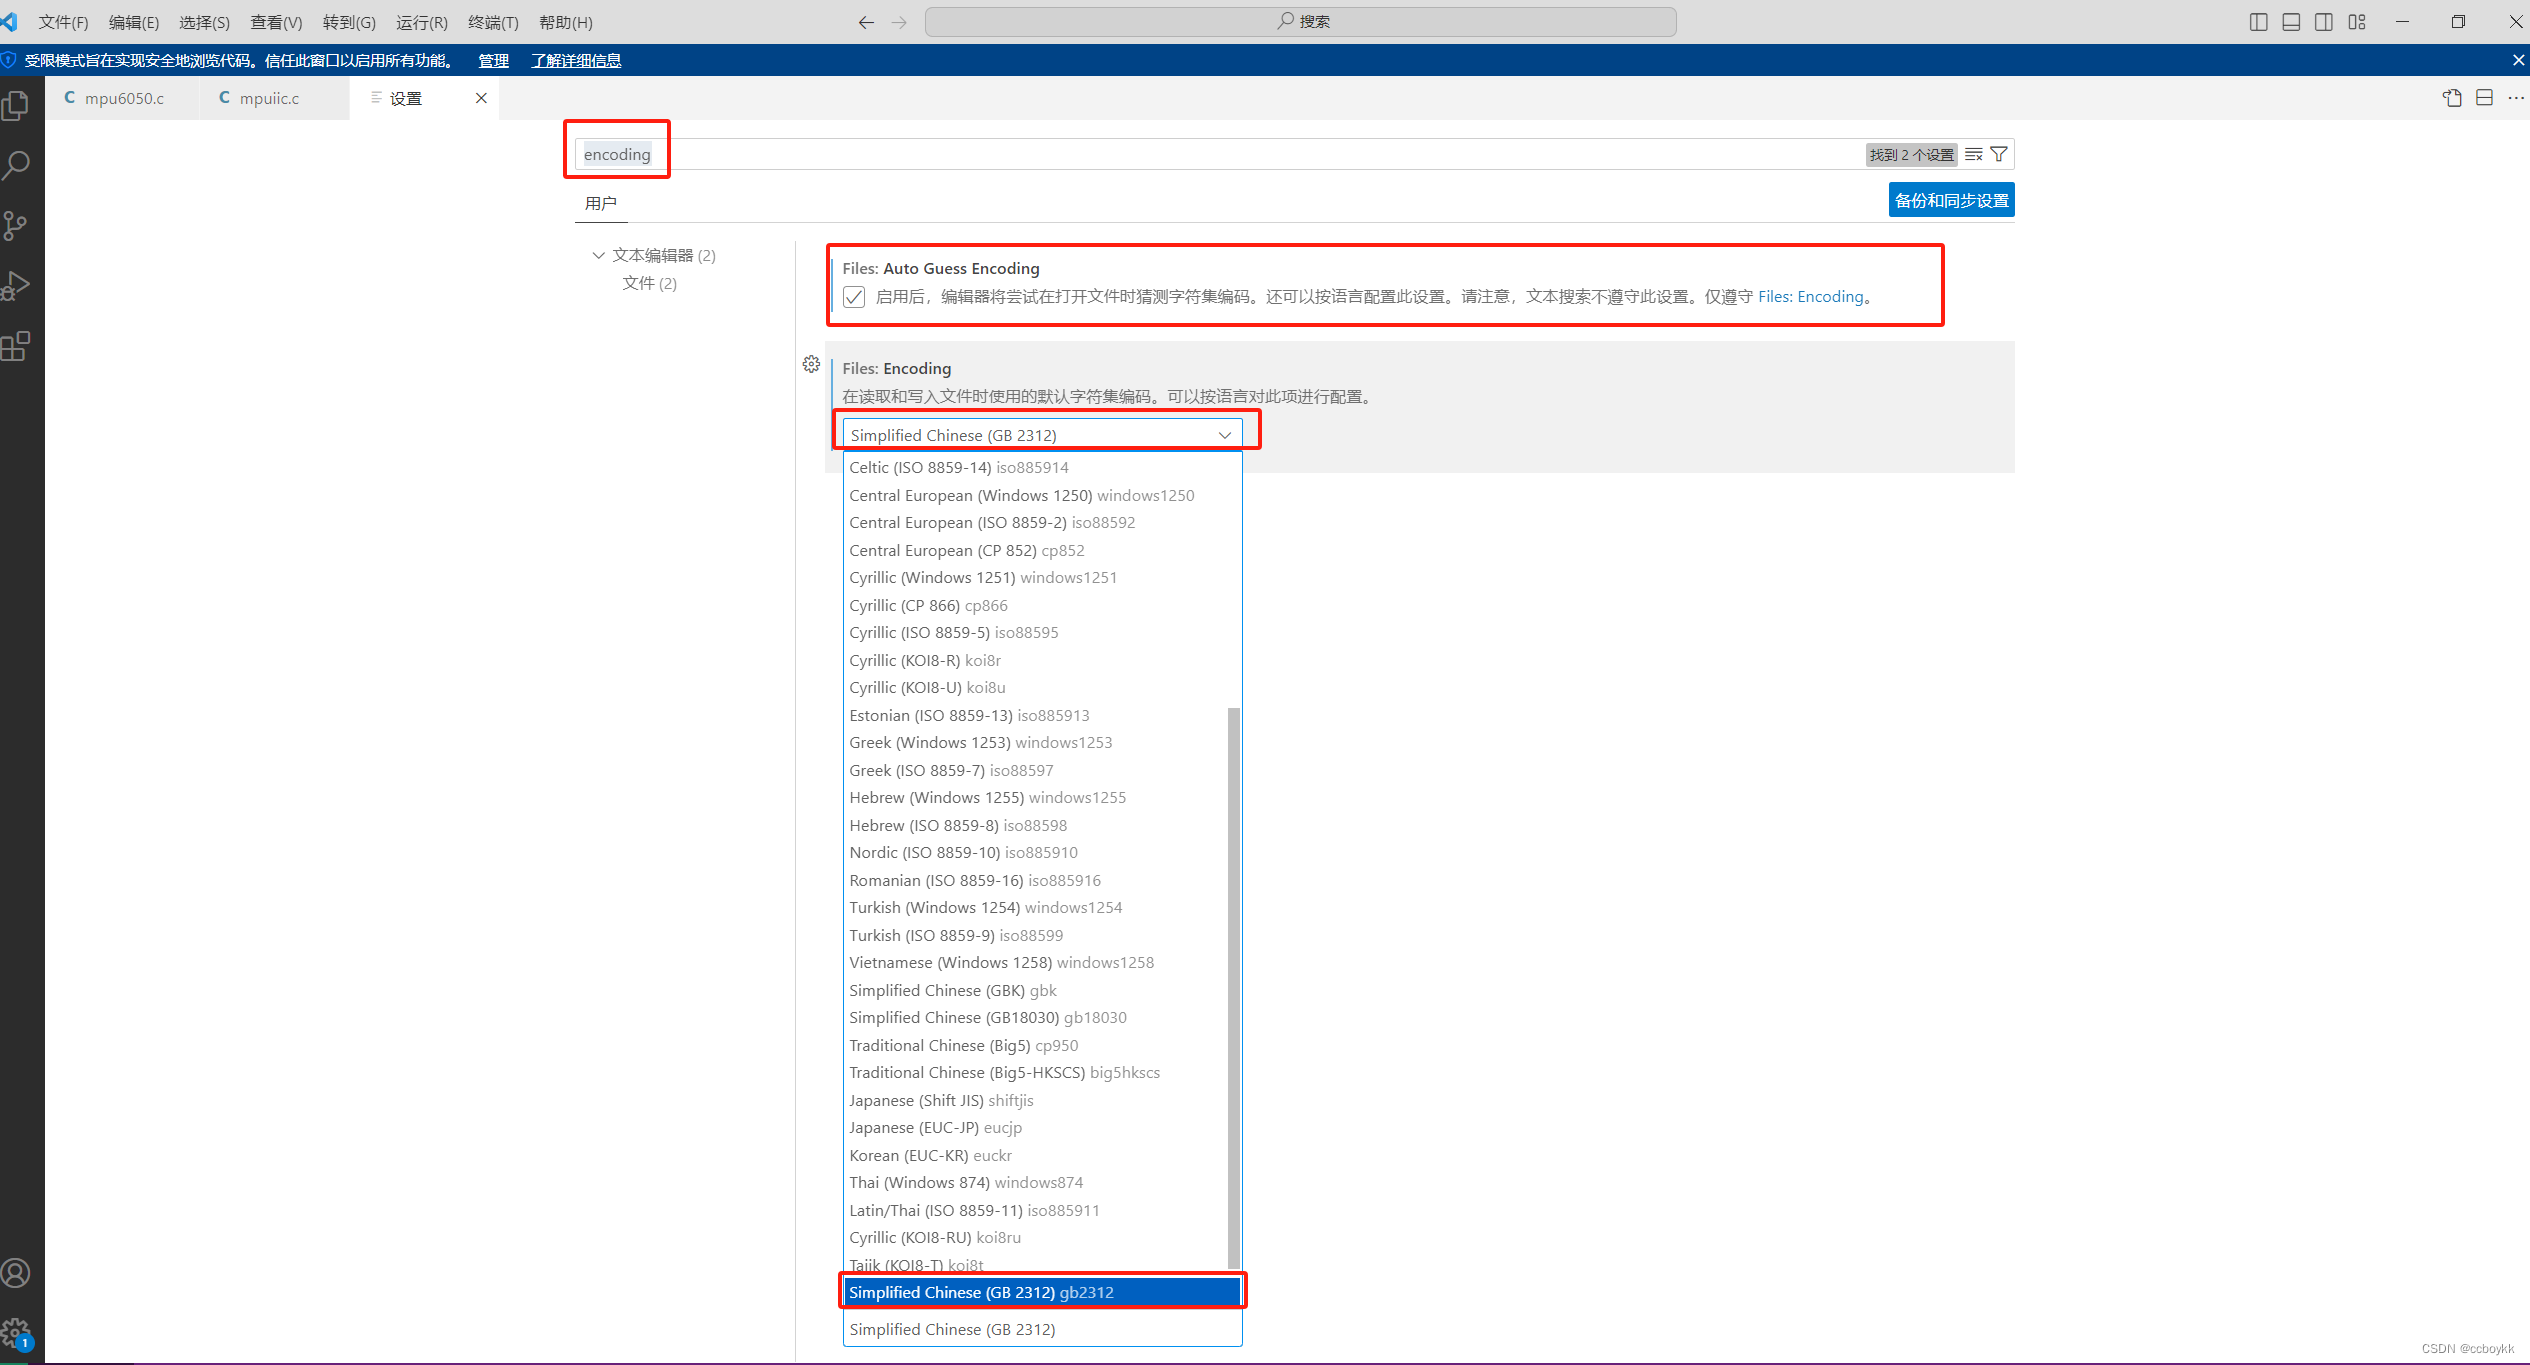
Task: Click the encoding search input field
Action: tap(616, 154)
